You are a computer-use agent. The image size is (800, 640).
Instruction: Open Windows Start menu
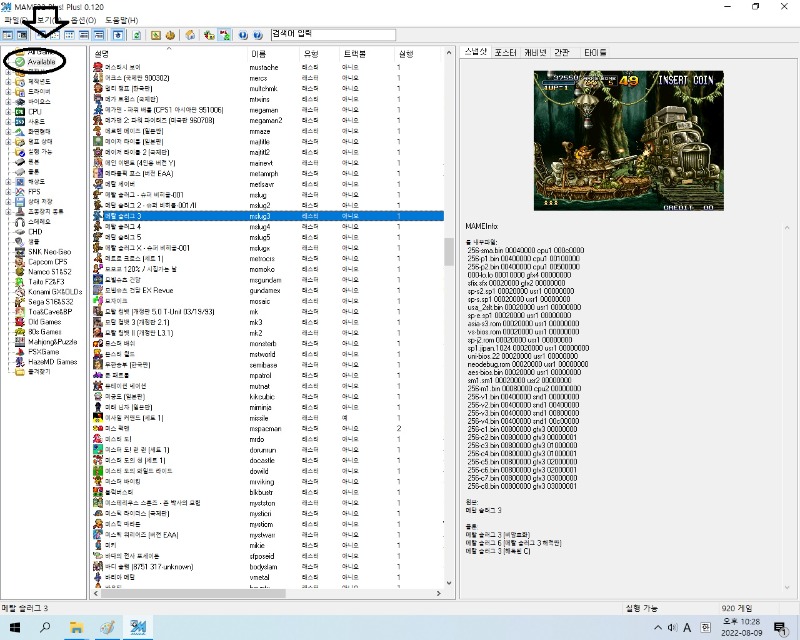coord(15,627)
